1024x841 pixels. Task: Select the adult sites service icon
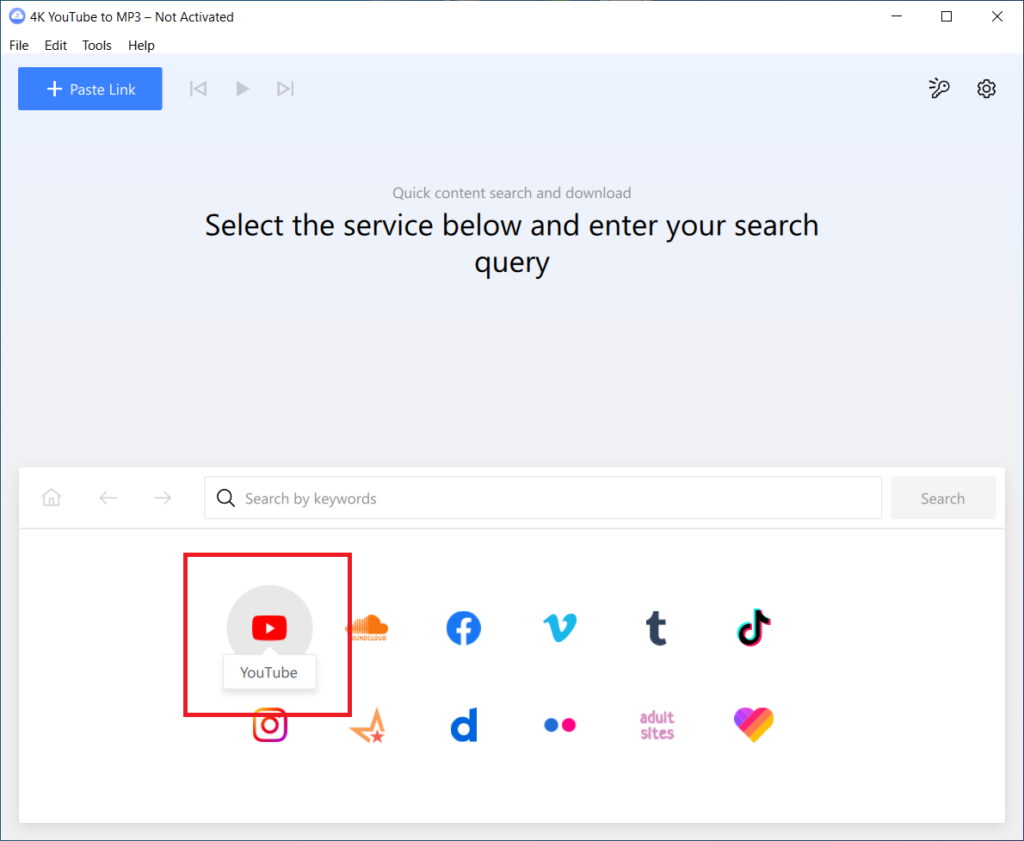[x=657, y=725]
